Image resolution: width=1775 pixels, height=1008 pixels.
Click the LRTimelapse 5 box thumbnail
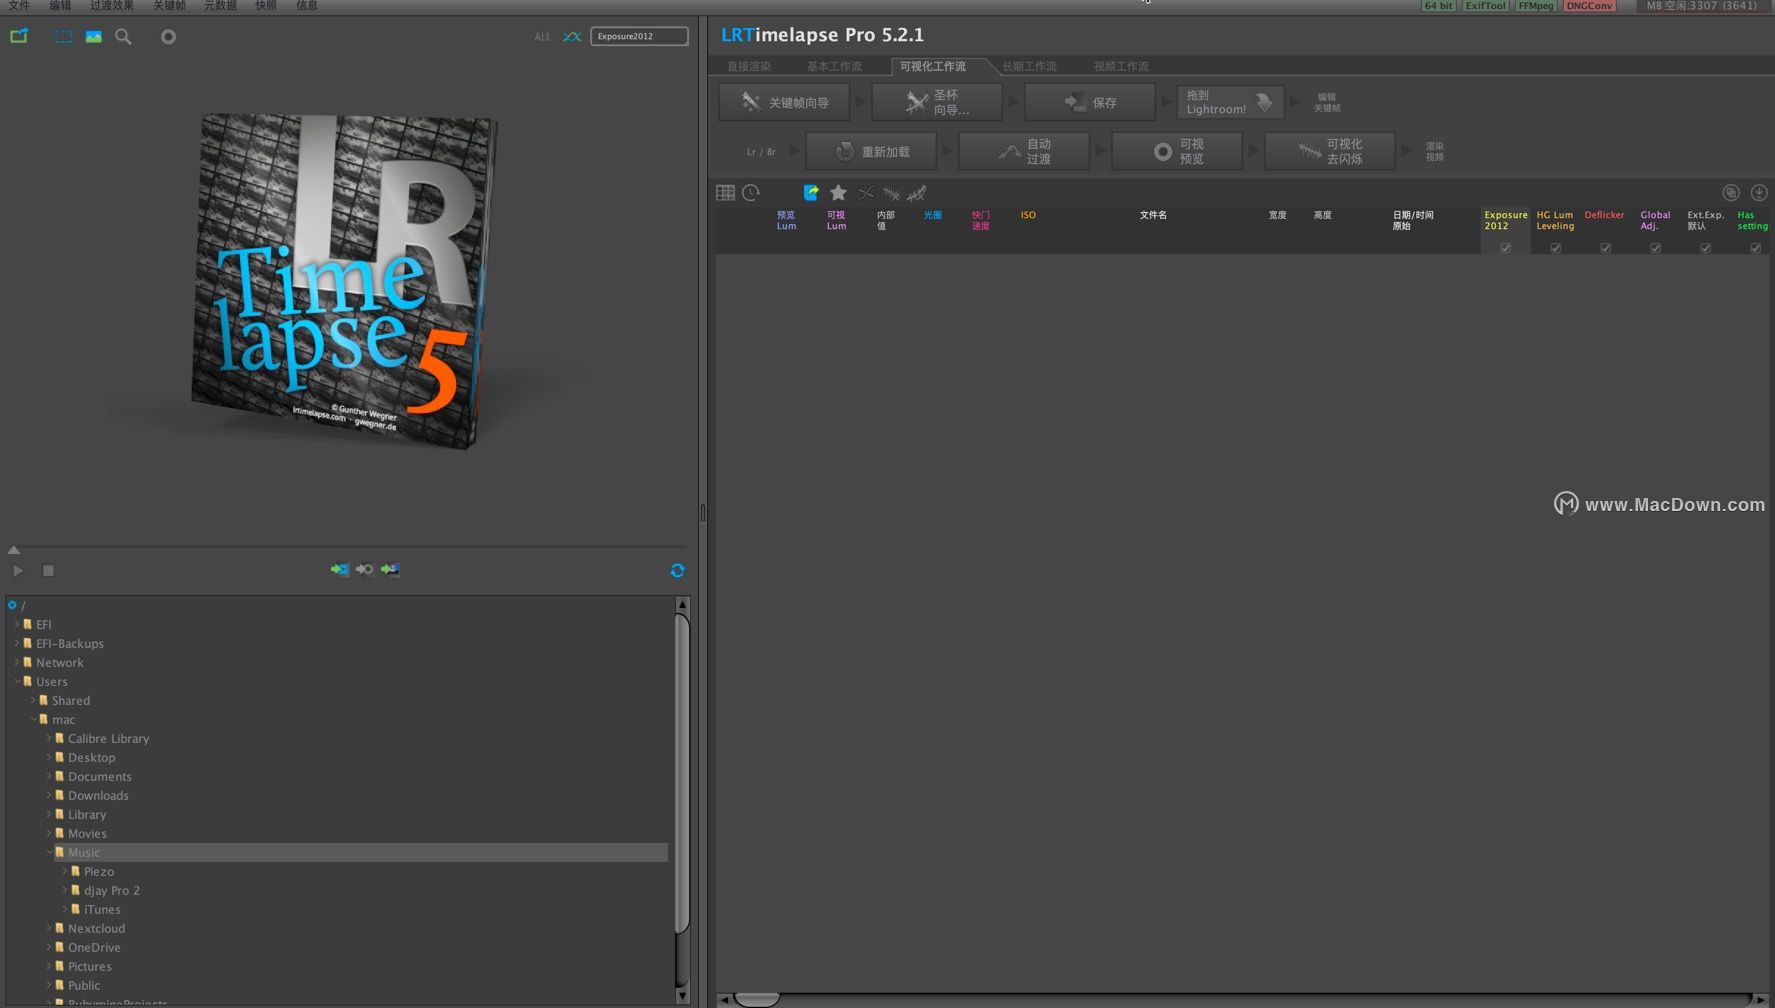click(x=345, y=280)
